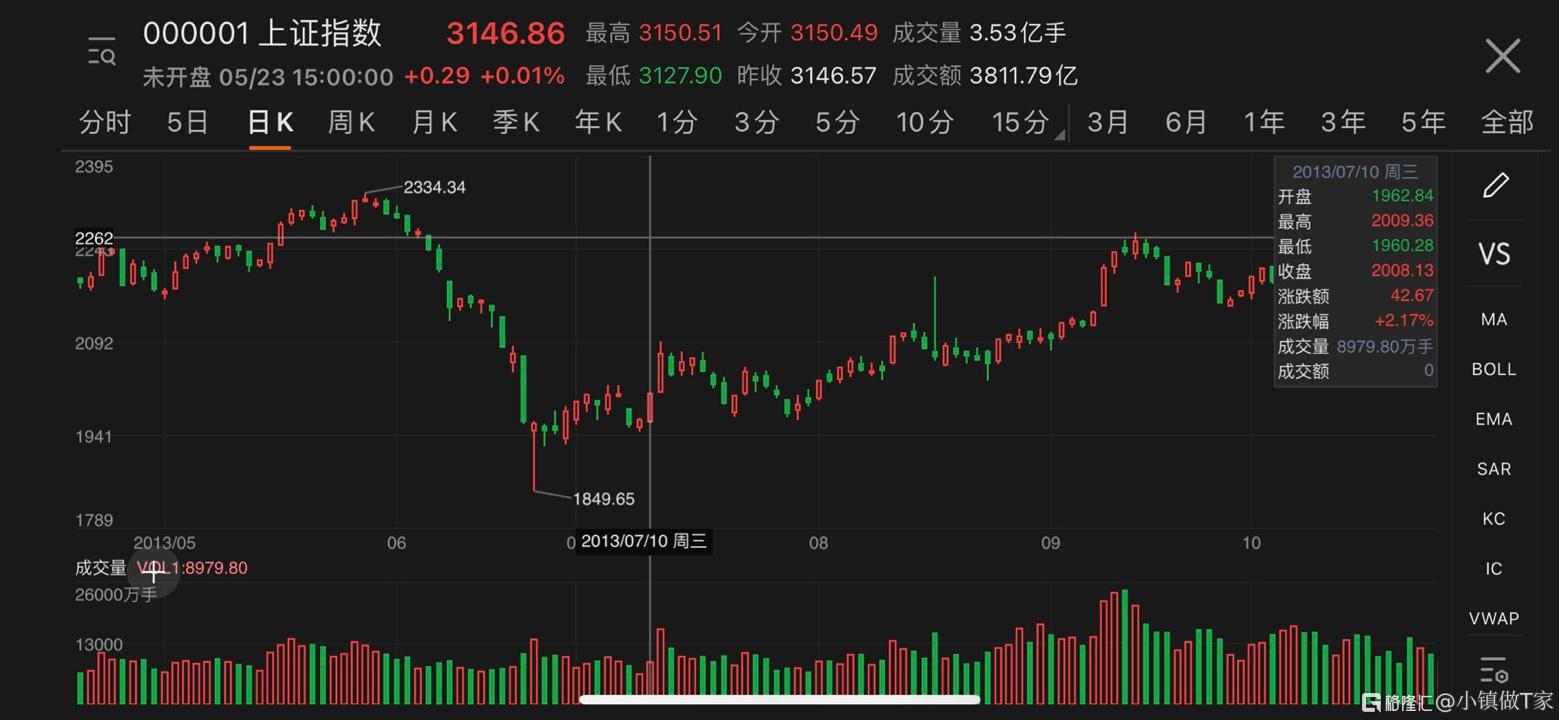Set range to 1年

click(1264, 122)
